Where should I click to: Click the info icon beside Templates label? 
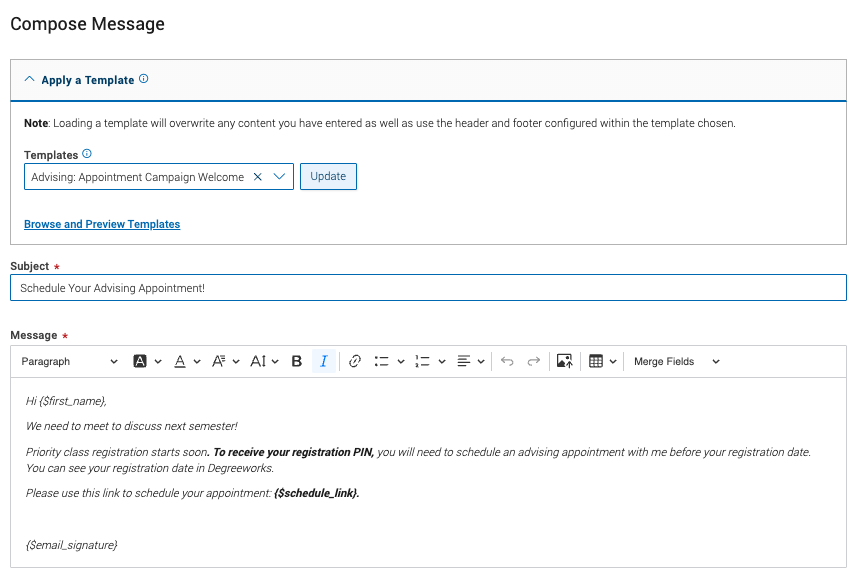tap(87, 154)
